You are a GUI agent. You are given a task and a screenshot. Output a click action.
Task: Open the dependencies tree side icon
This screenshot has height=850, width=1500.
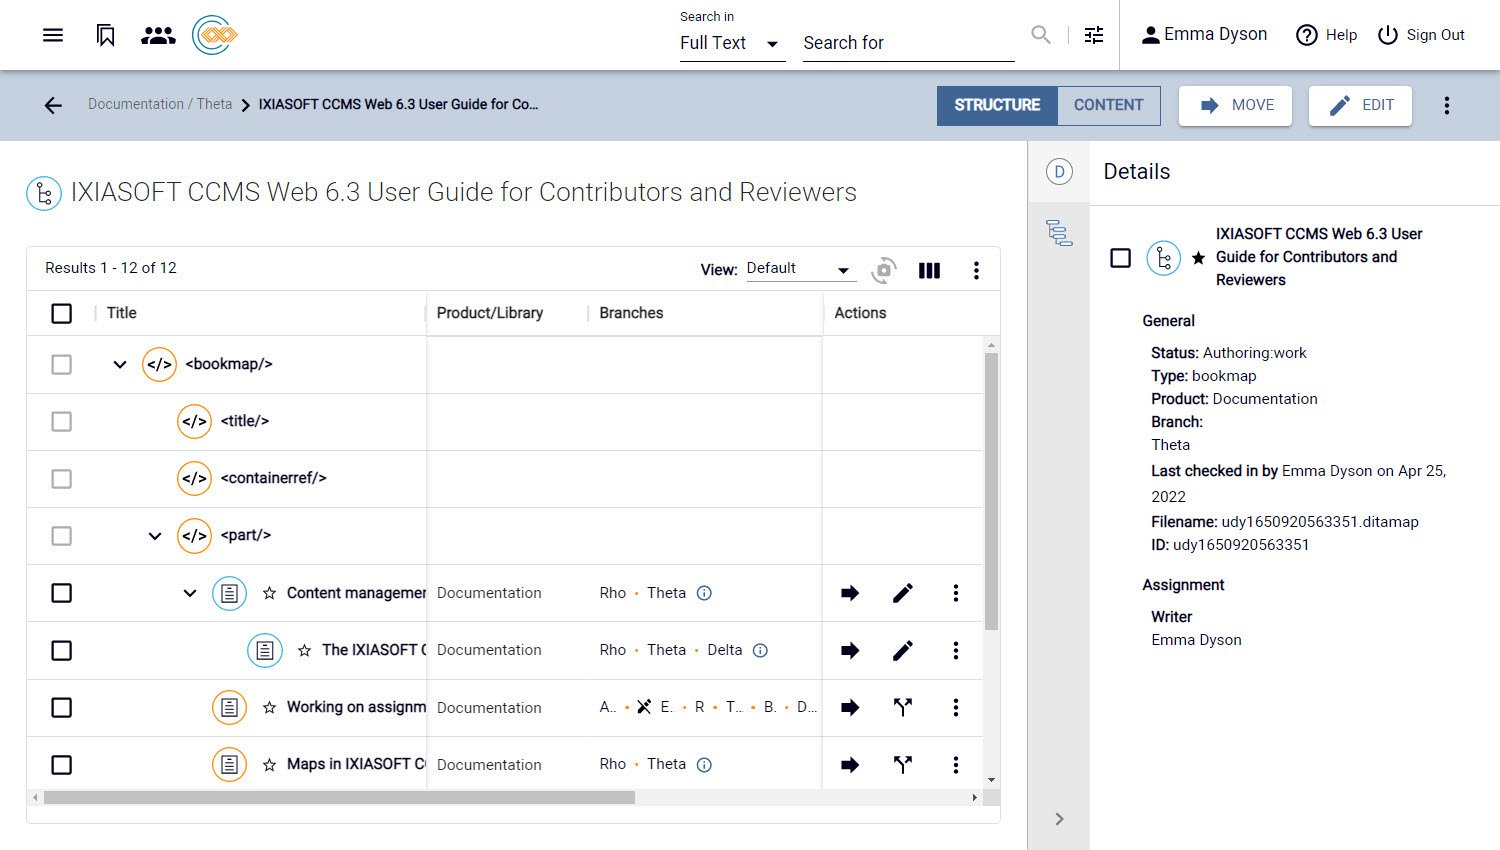[1059, 233]
